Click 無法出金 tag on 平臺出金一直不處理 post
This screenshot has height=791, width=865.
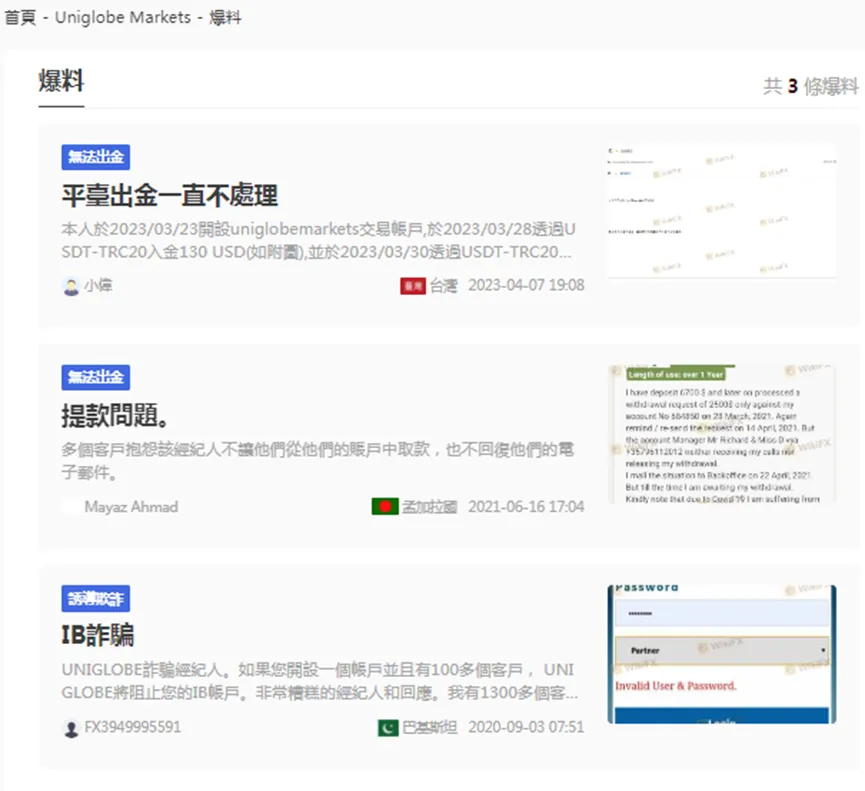pos(95,157)
